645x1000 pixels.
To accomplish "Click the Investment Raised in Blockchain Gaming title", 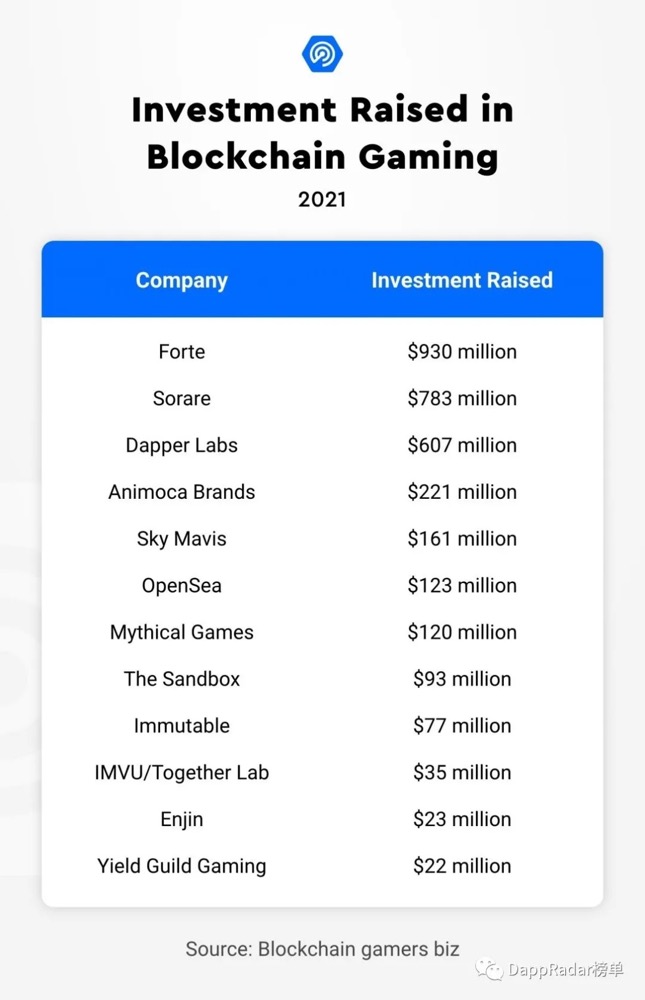I will pos(322,133).
